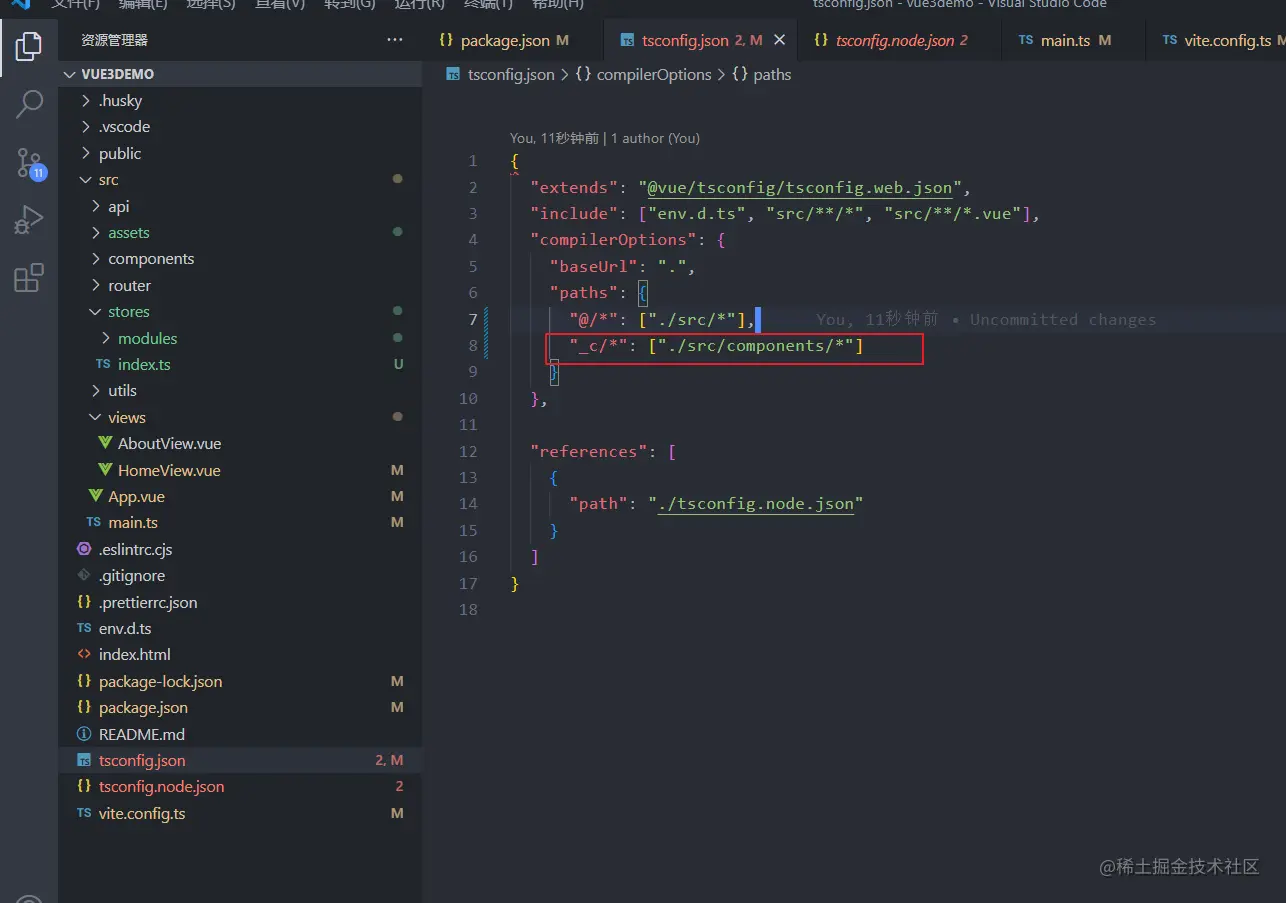Screen dimensions: 1286x903
Task: Open HomeView.vue file
Action: (240, 470)
